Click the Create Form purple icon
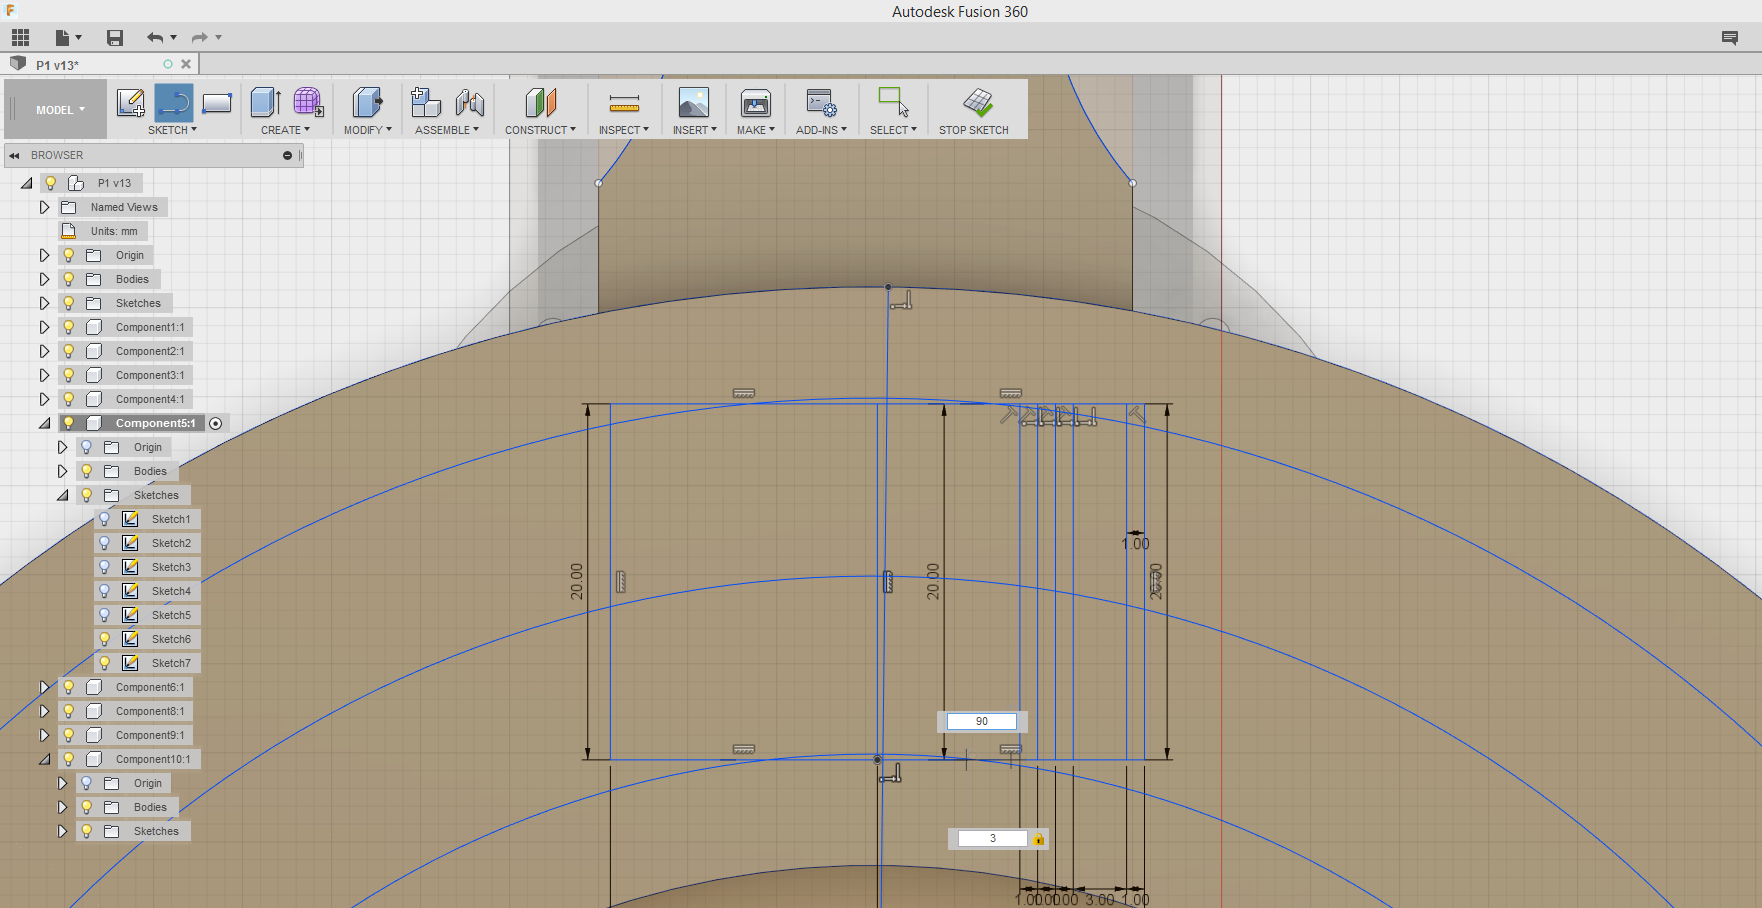Image resolution: width=1762 pixels, height=908 pixels. (x=308, y=103)
